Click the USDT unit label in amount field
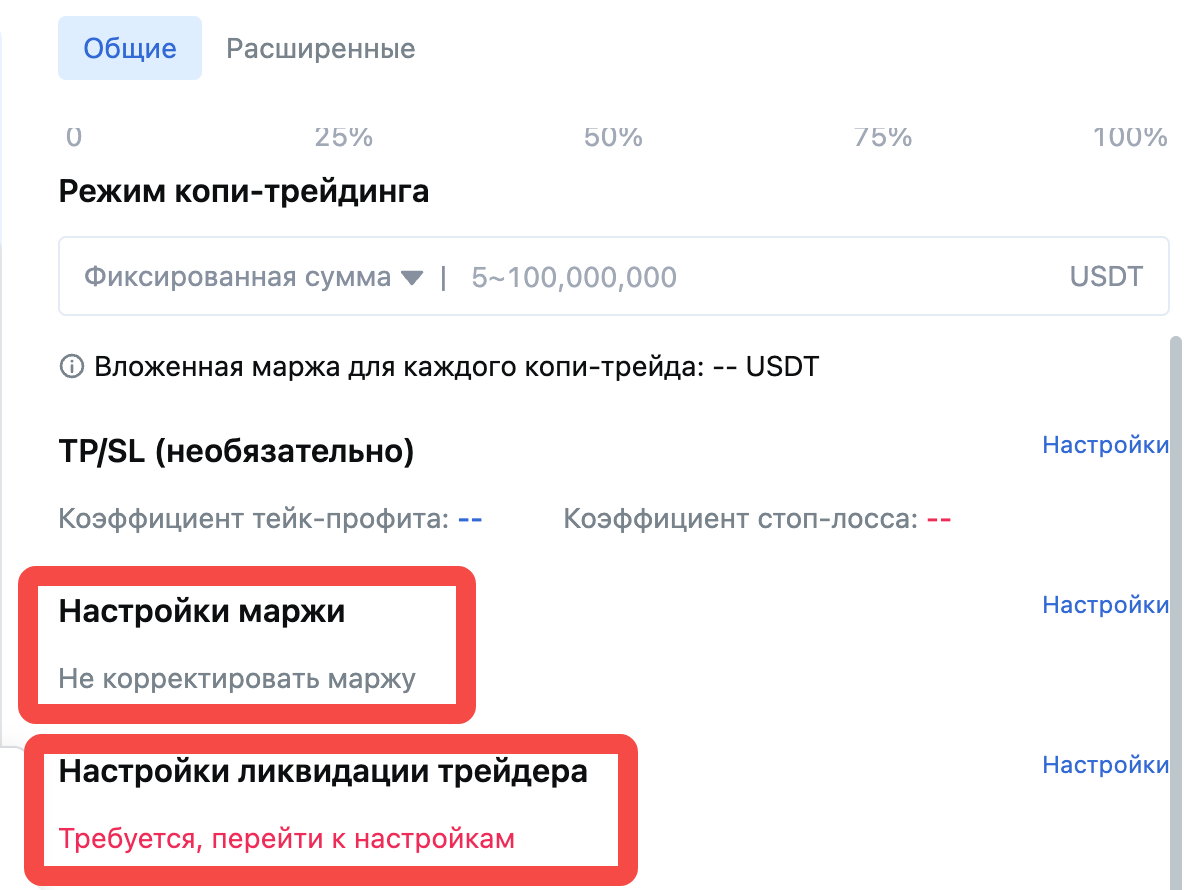The image size is (1186, 890). [1106, 277]
